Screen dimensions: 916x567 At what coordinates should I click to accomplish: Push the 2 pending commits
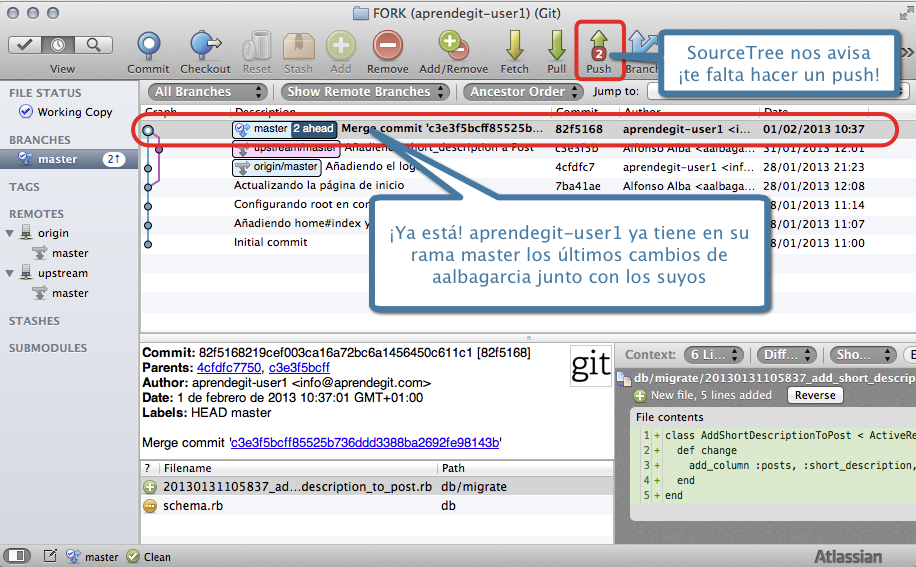tap(599, 46)
